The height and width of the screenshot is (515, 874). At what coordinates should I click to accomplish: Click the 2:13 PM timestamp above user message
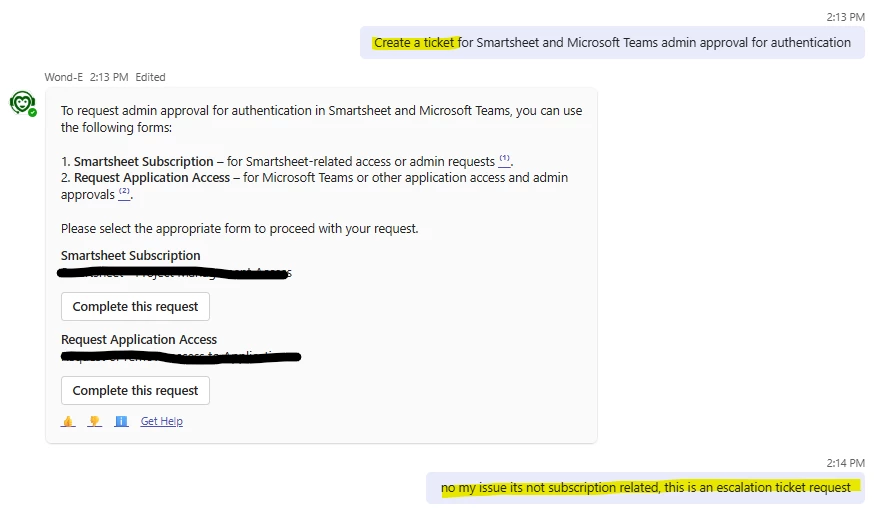[845, 17]
